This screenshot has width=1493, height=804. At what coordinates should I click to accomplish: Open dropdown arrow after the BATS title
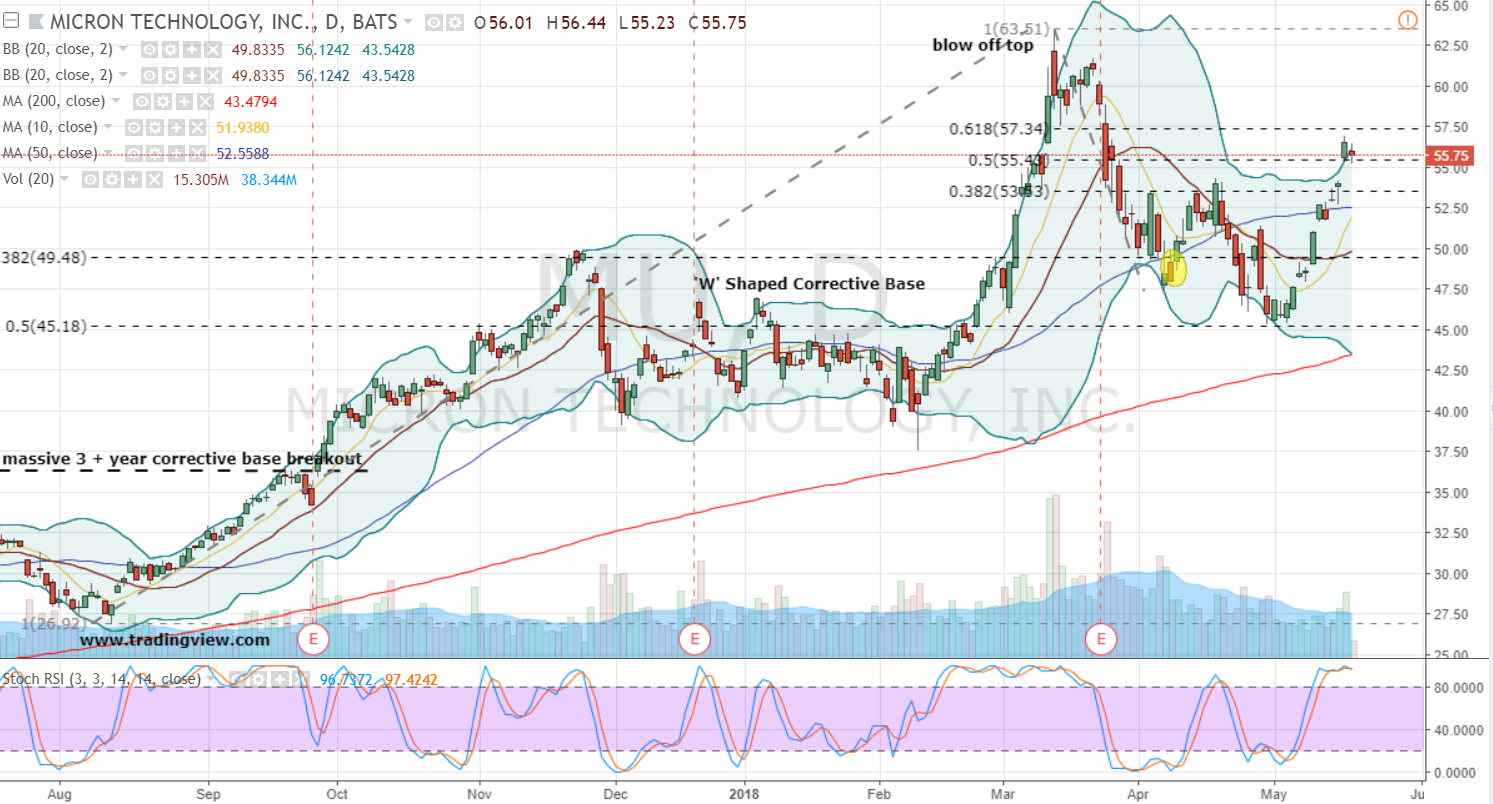[407, 22]
